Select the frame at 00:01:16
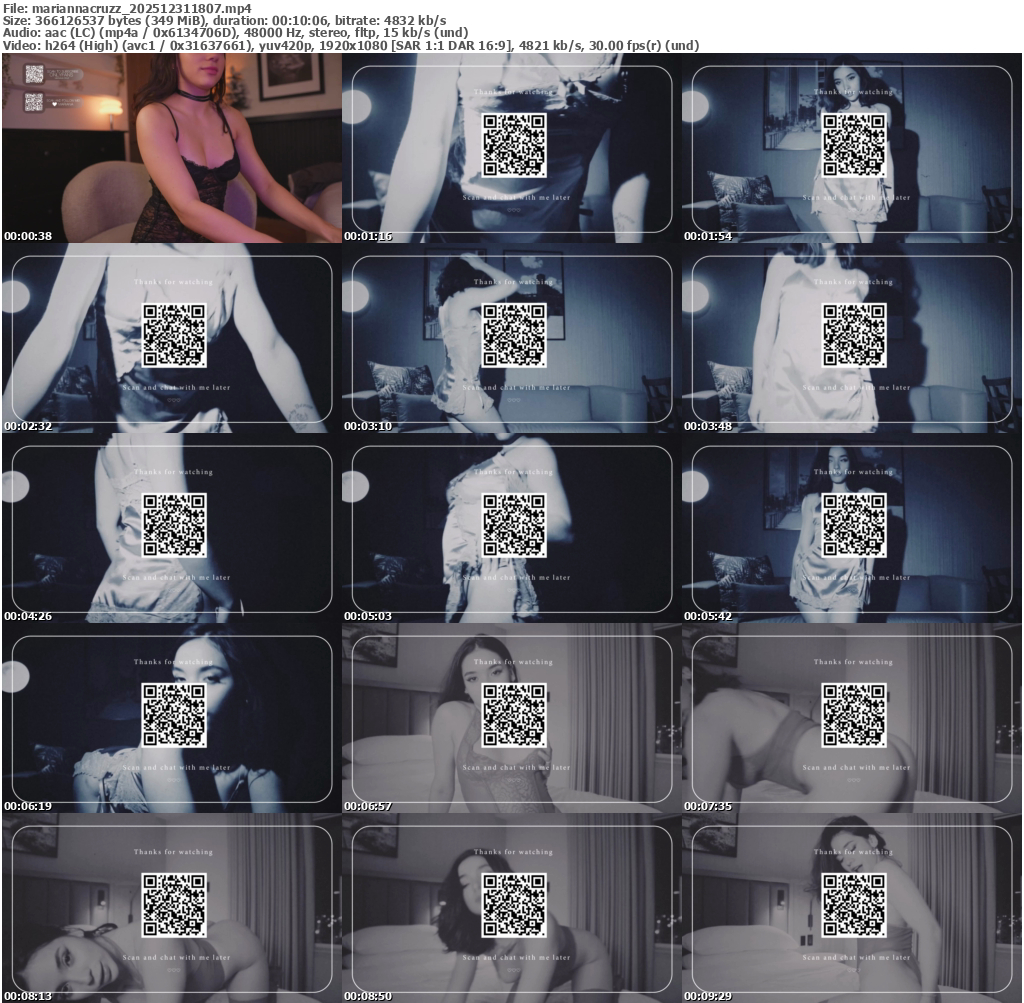The image size is (1024, 1003). click(x=511, y=149)
